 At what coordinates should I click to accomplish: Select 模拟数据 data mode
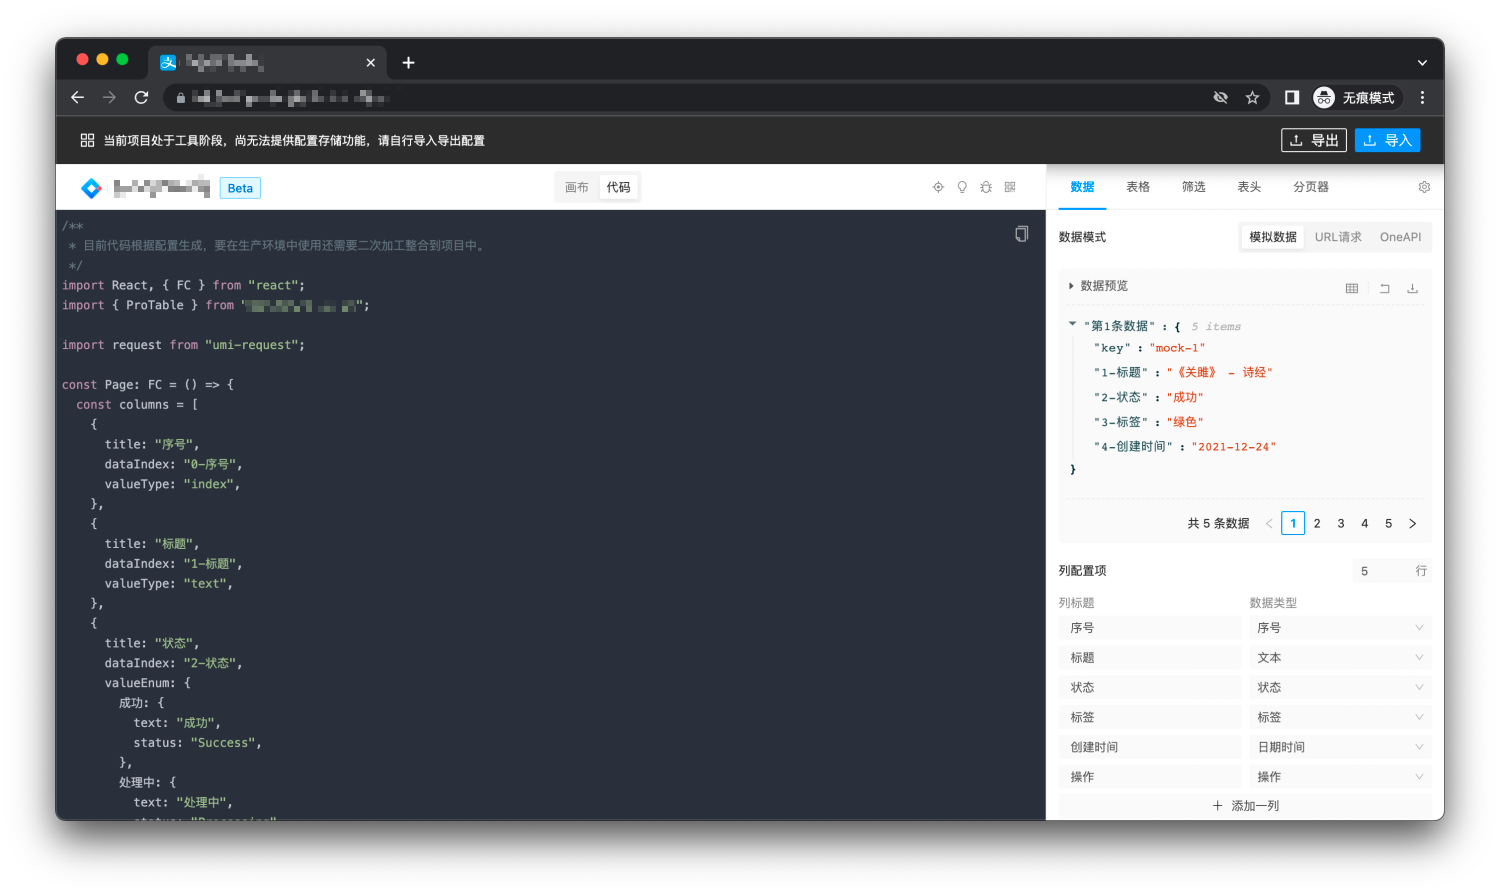click(x=1272, y=237)
